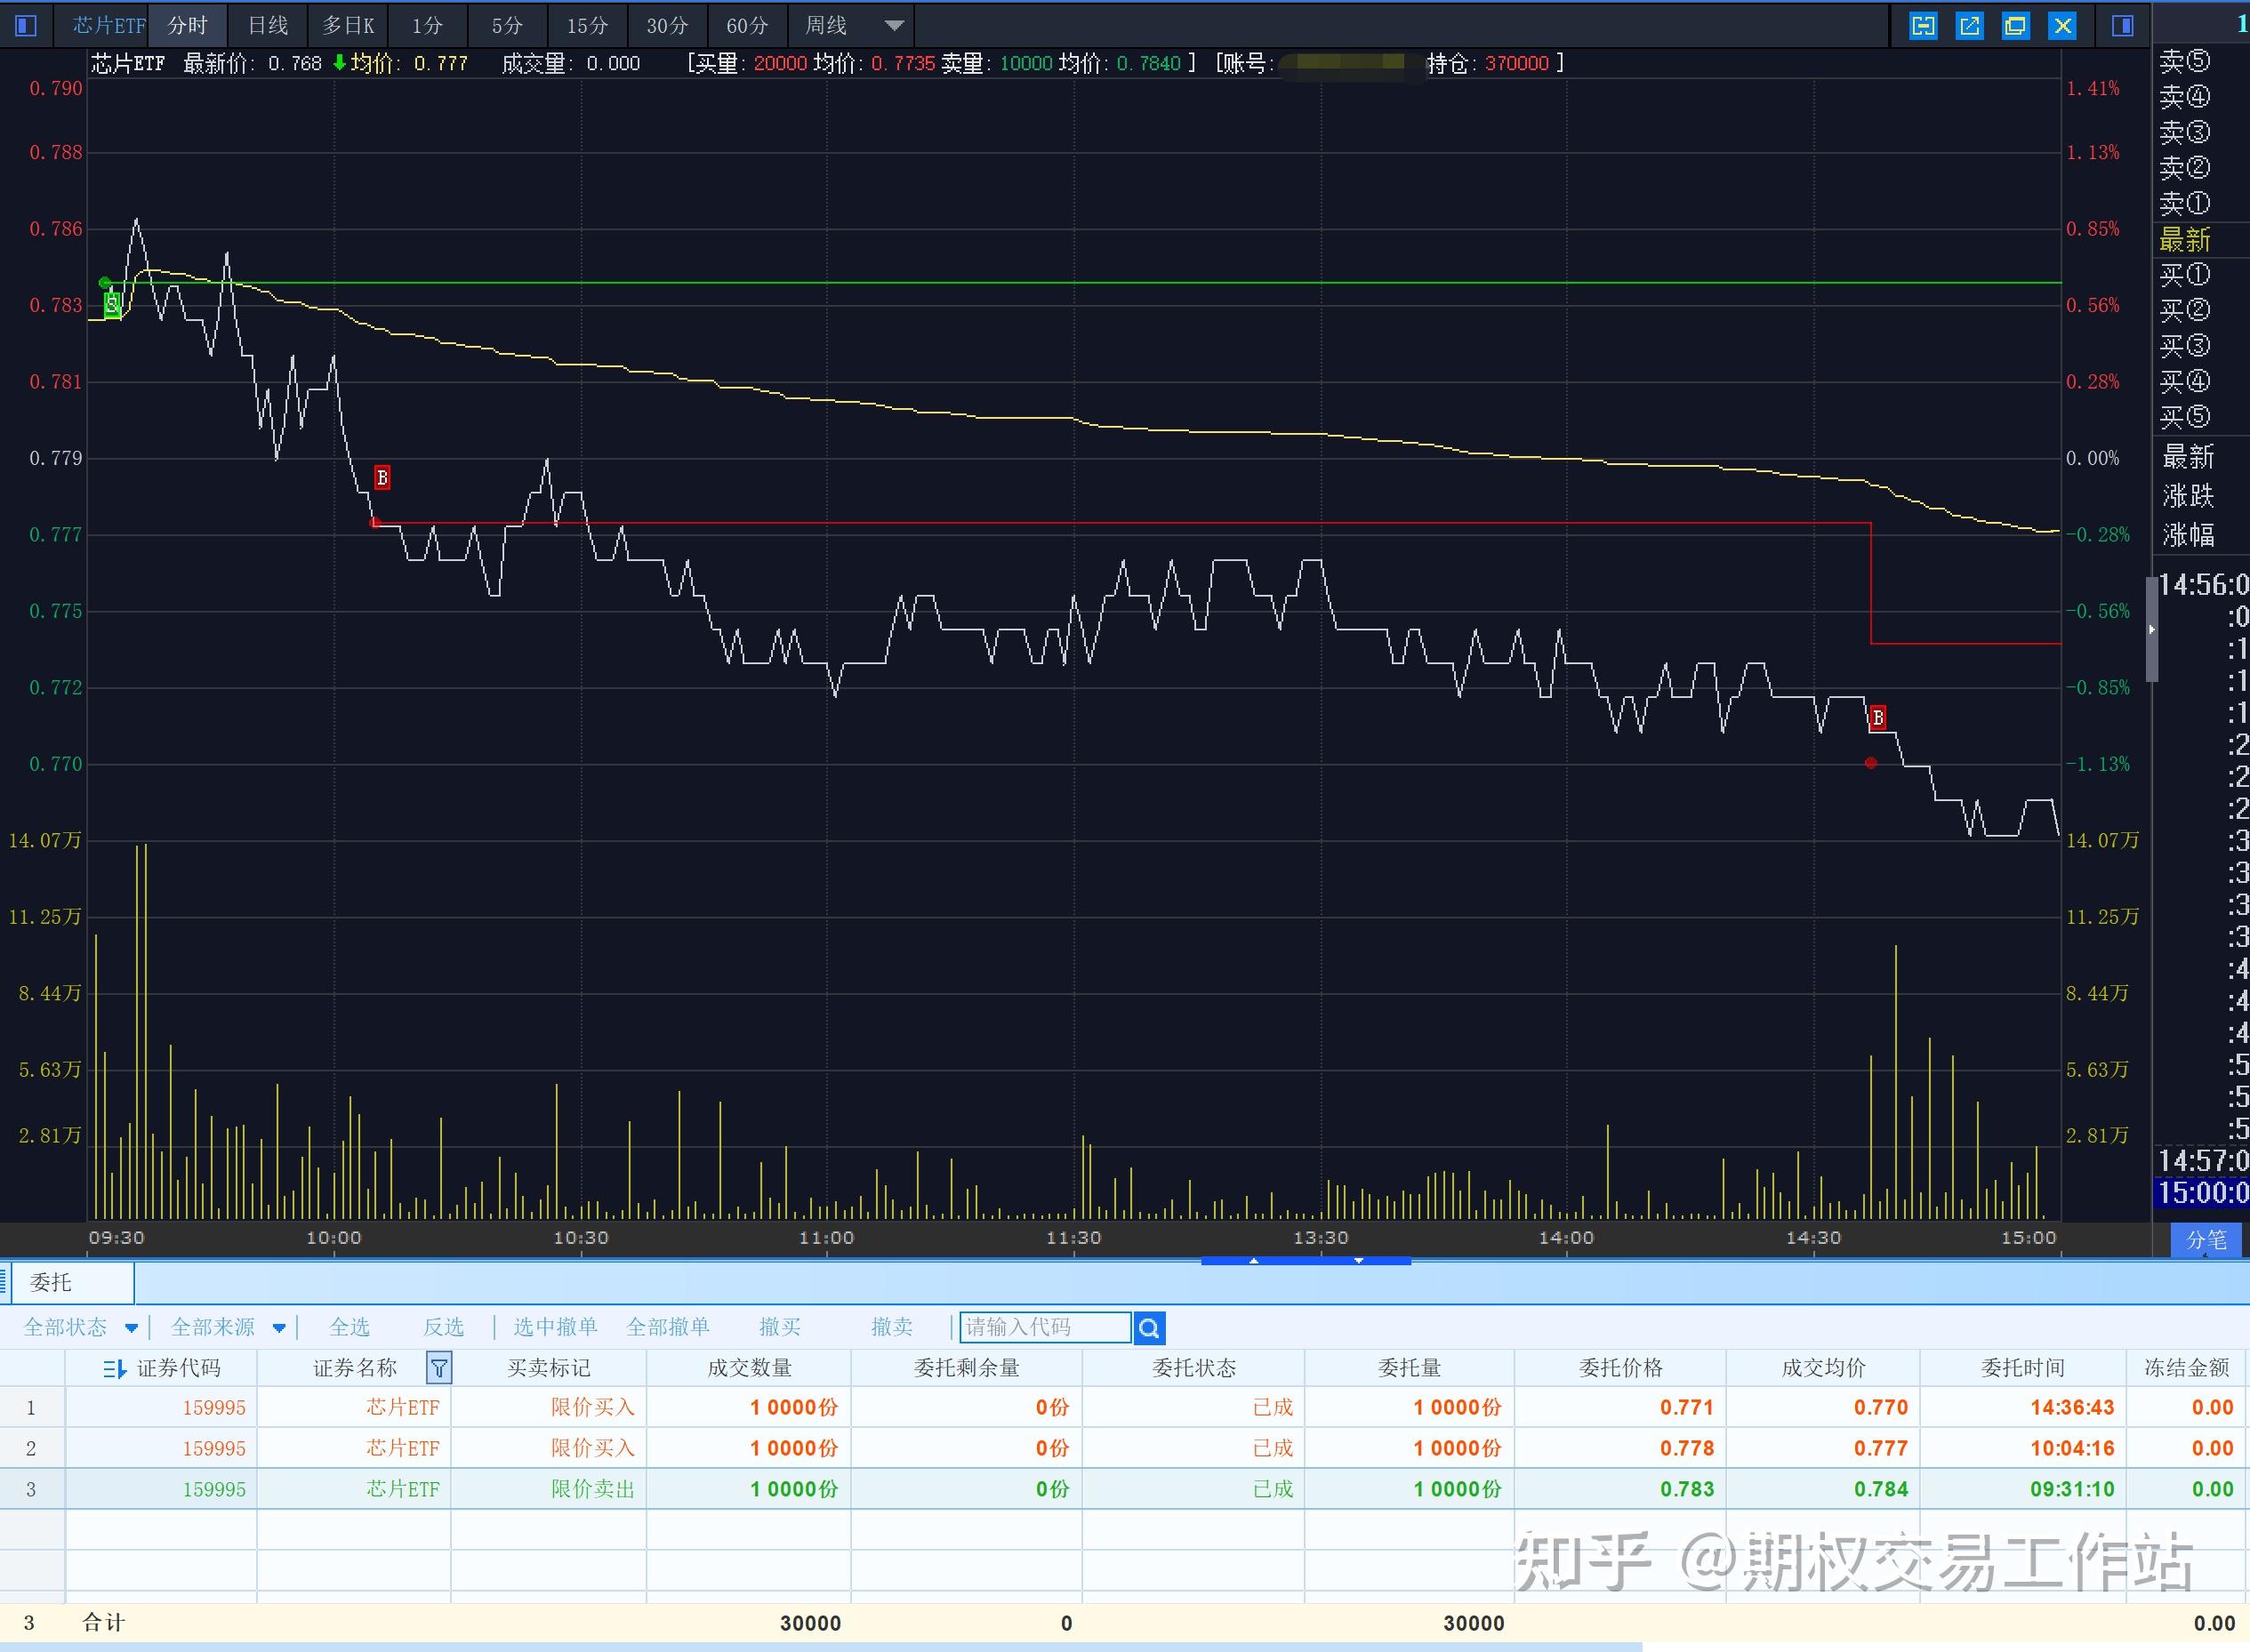Click the 反选 invert selection button

click(x=443, y=1327)
